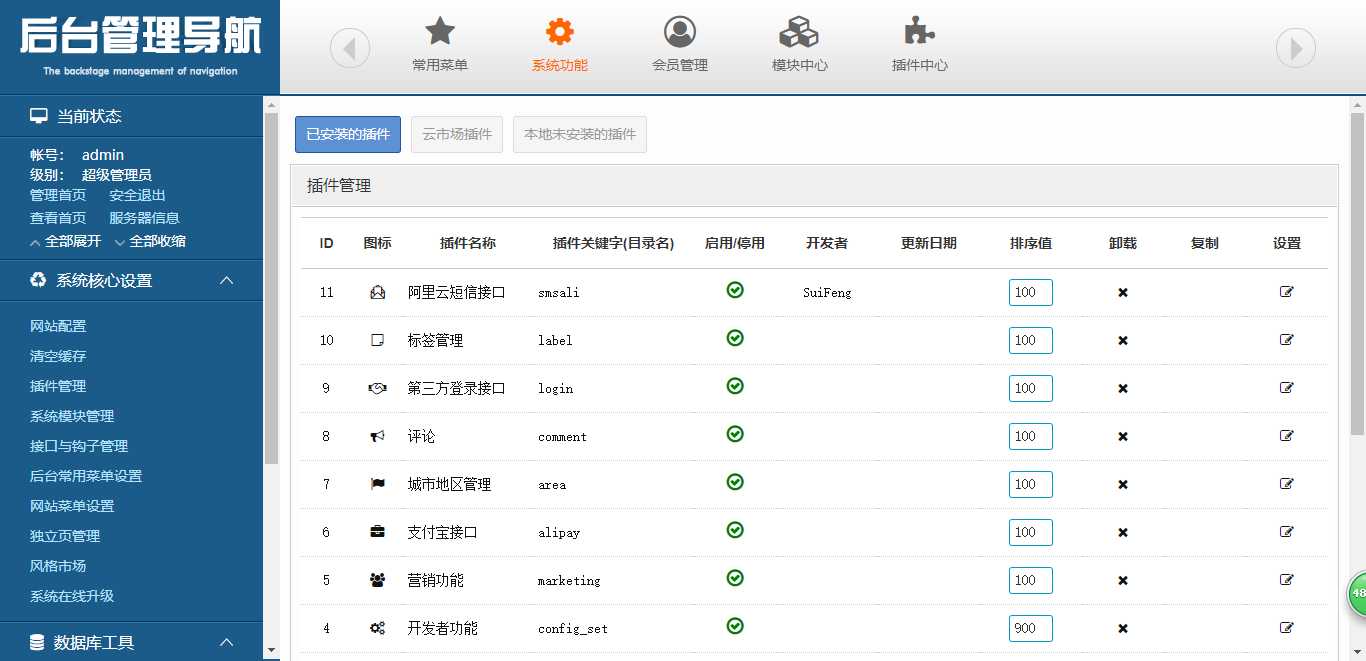This screenshot has width=1366, height=661.
Task: Open 清空缓存 in sidebar
Action: point(58,356)
